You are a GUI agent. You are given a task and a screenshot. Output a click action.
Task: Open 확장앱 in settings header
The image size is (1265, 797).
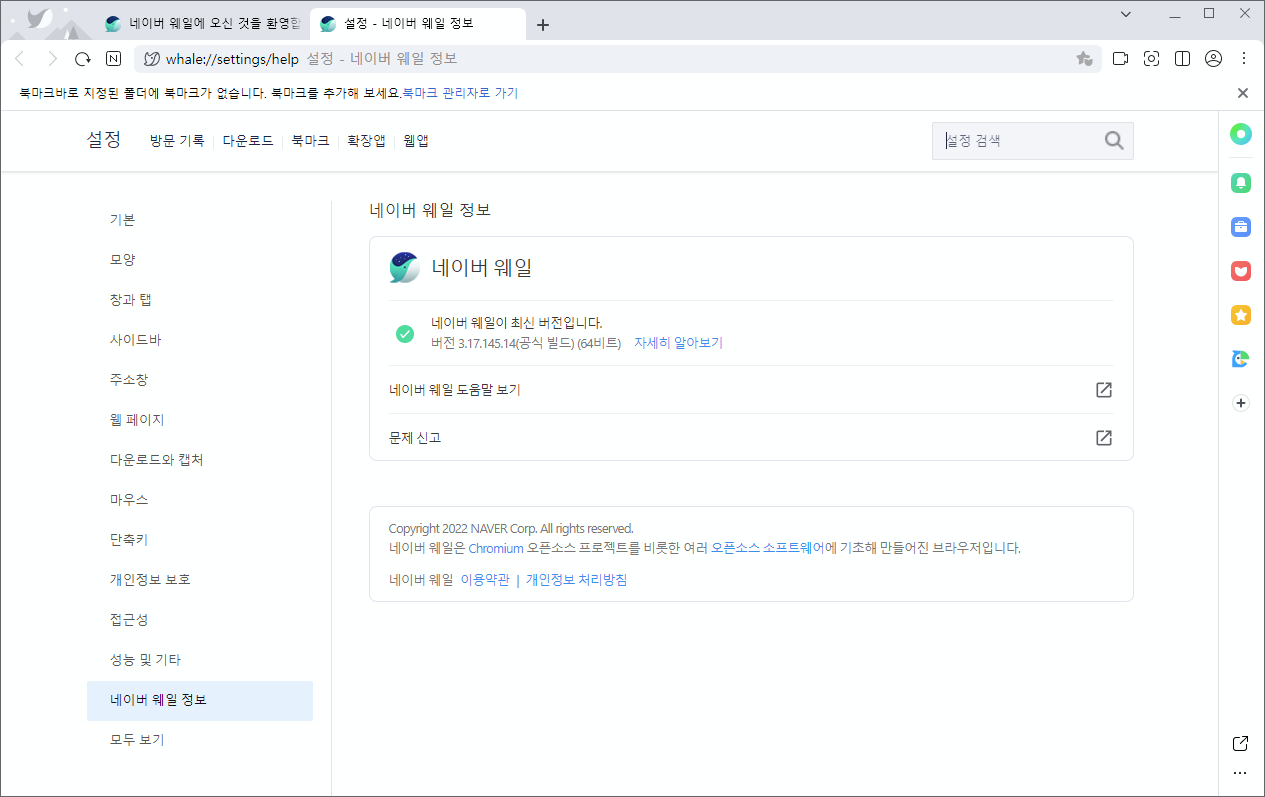pos(366,141)
